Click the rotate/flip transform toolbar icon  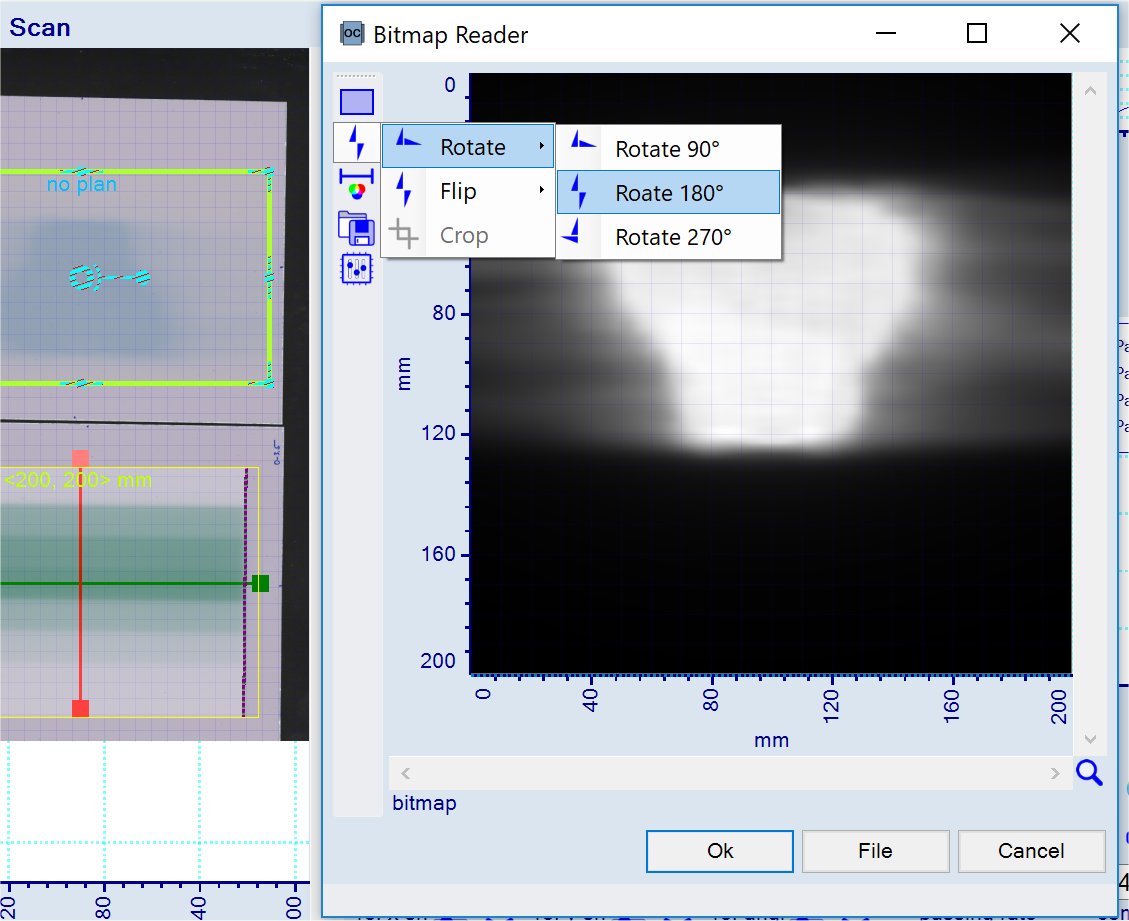pyautogui.click(x=357, y=144)
